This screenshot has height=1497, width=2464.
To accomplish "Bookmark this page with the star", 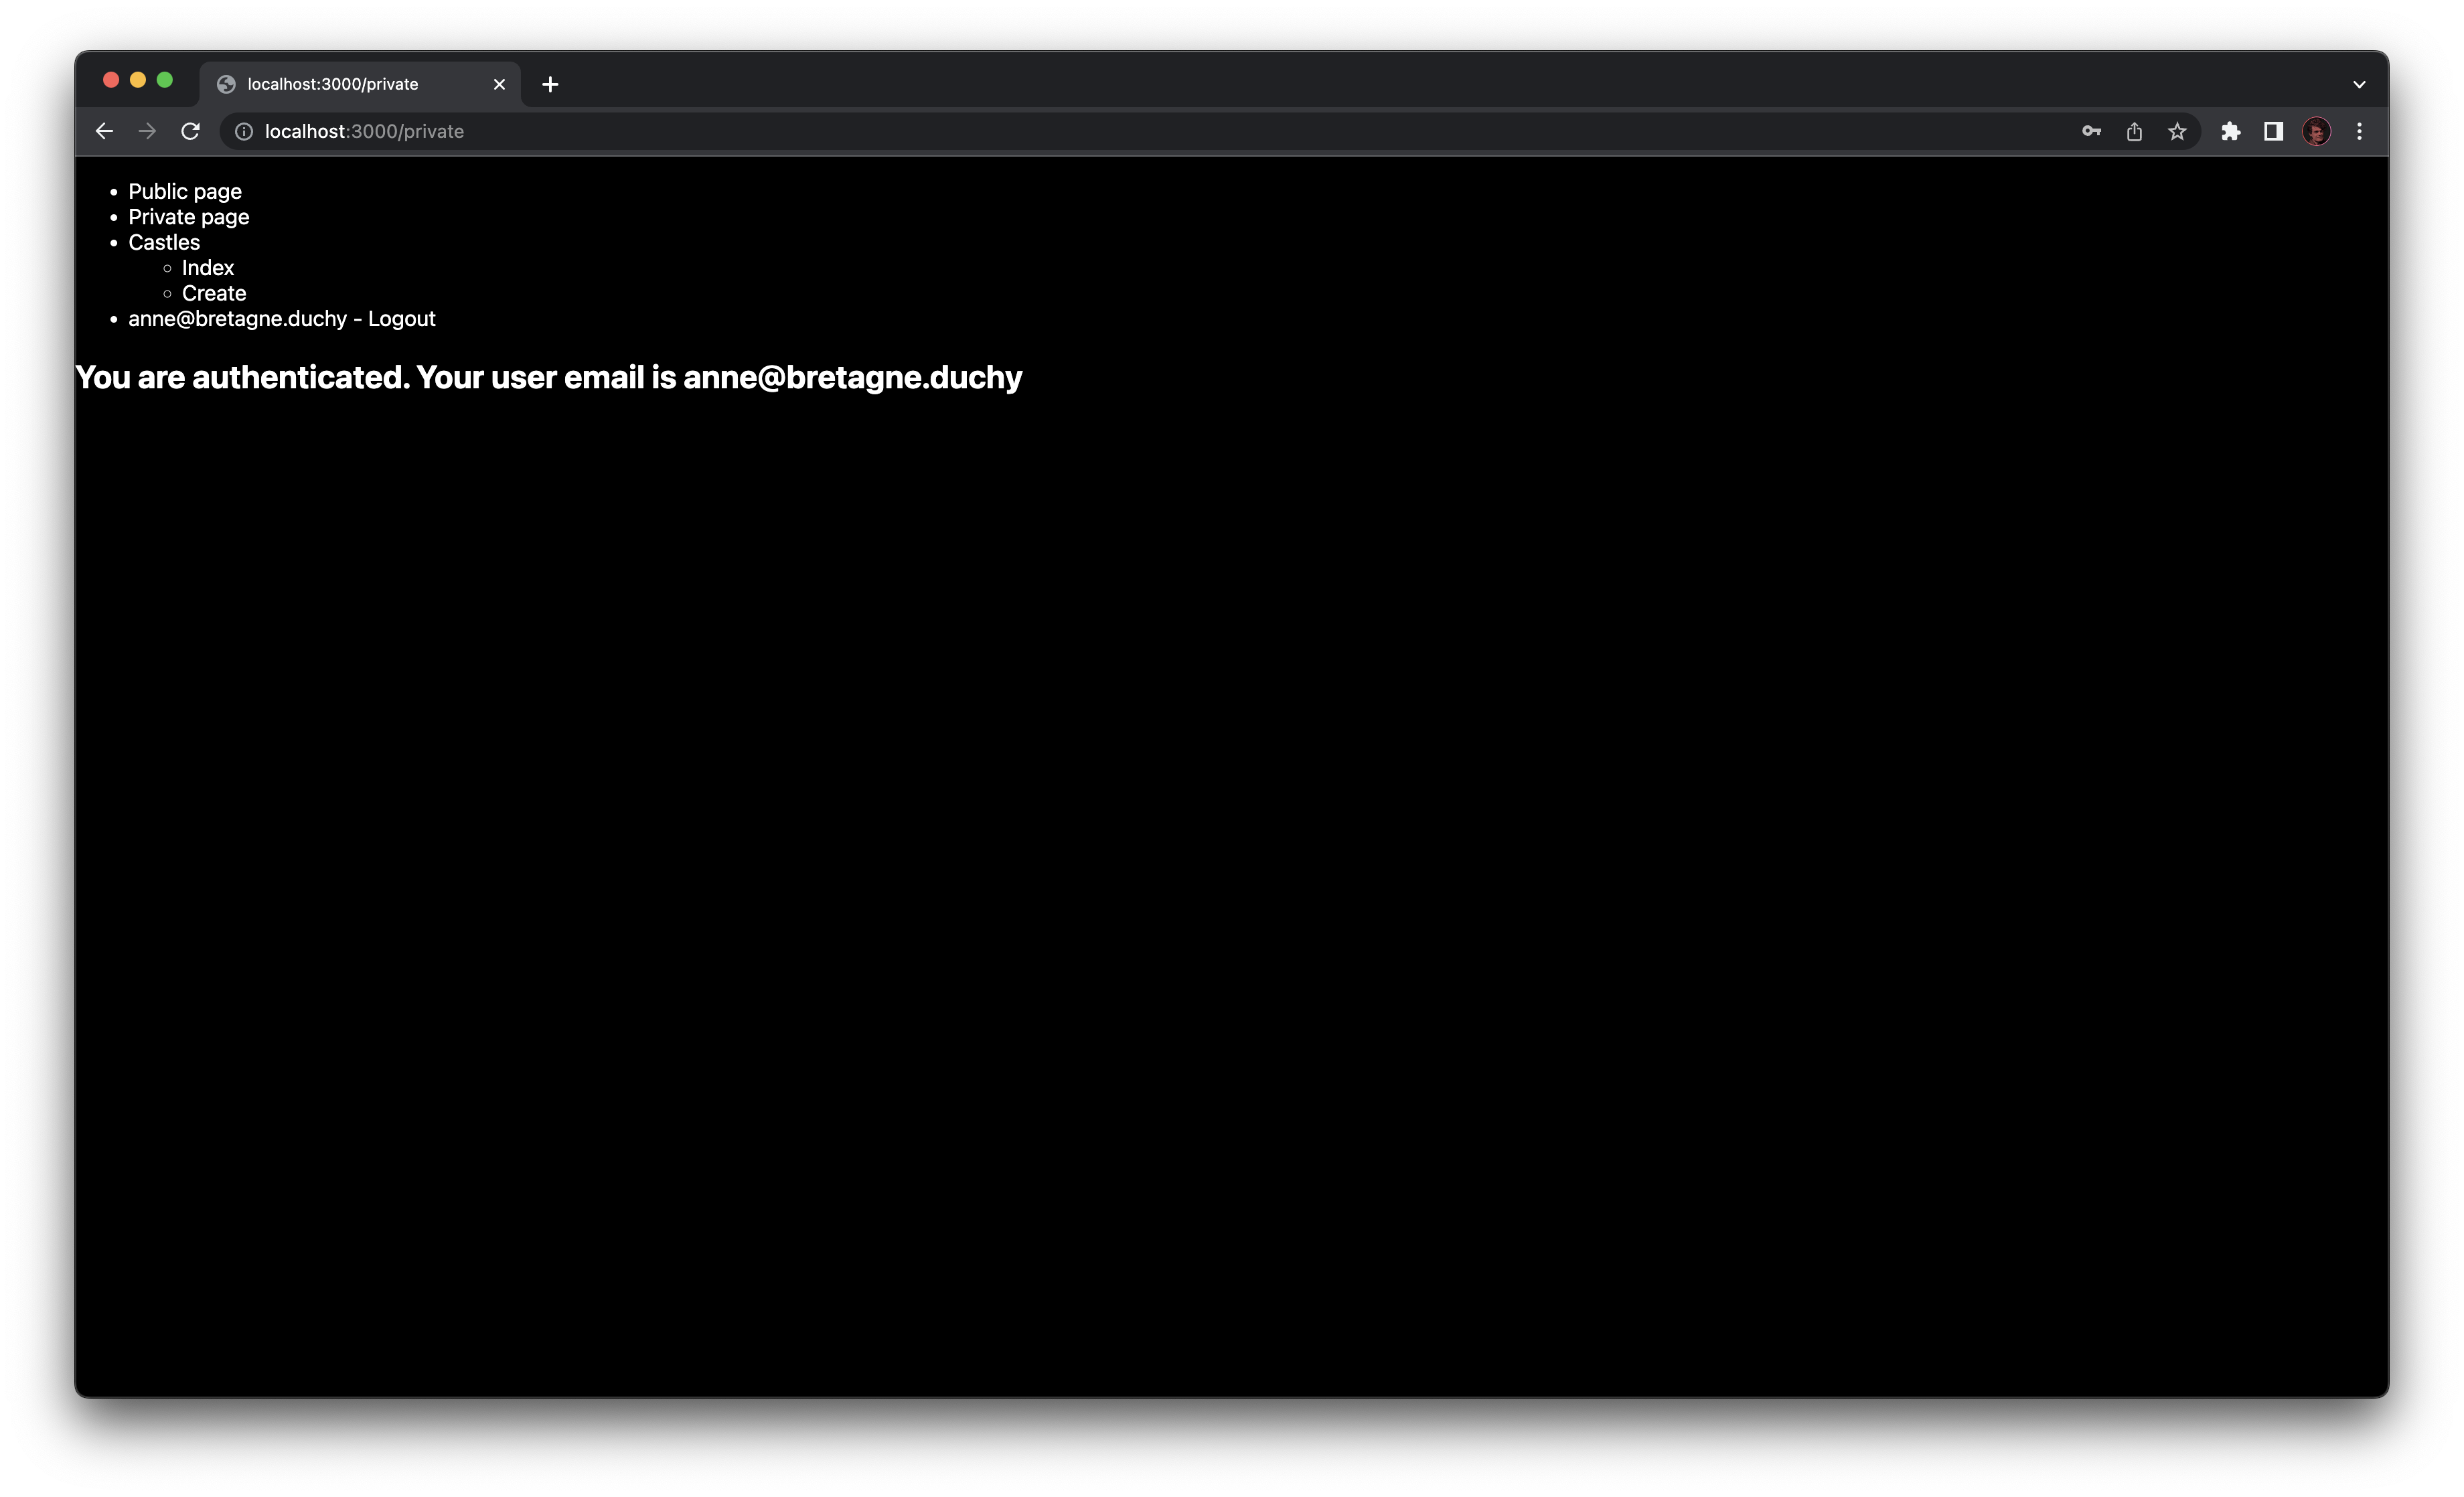I will pyautogui.click(x=2177, y=131).
